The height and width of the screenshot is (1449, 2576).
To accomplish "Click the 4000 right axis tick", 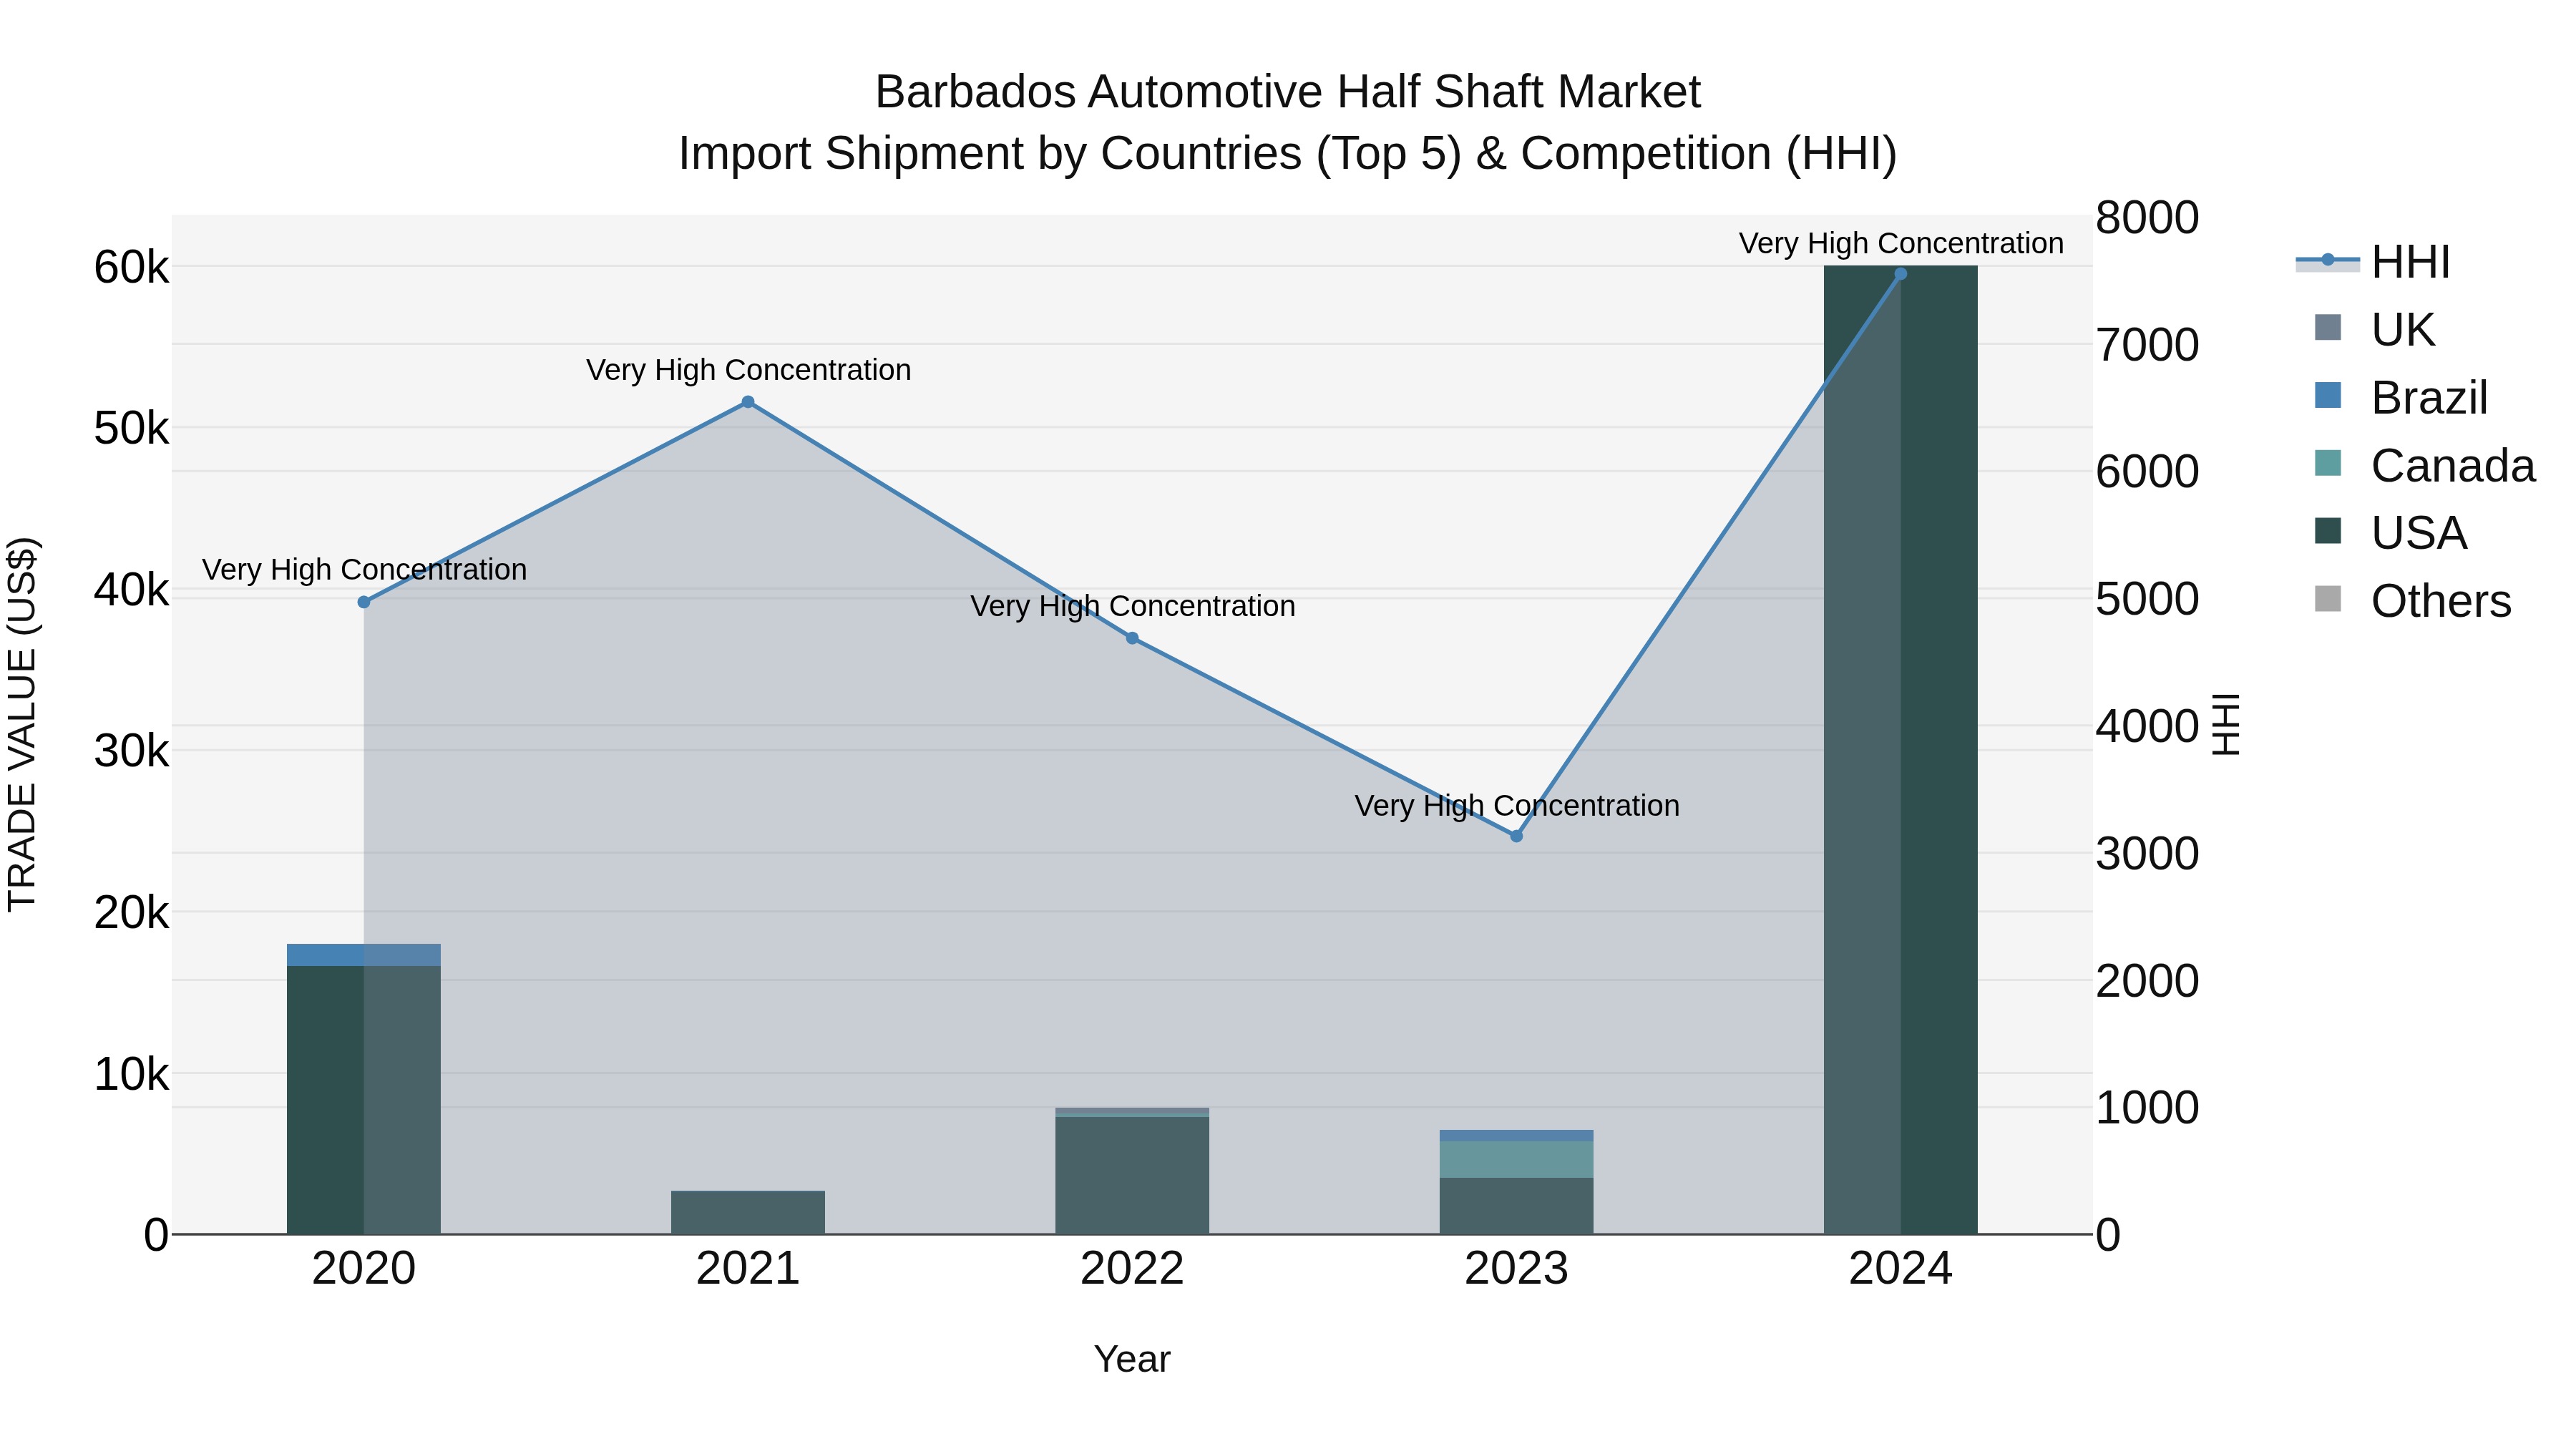I will click(2148, 726).
